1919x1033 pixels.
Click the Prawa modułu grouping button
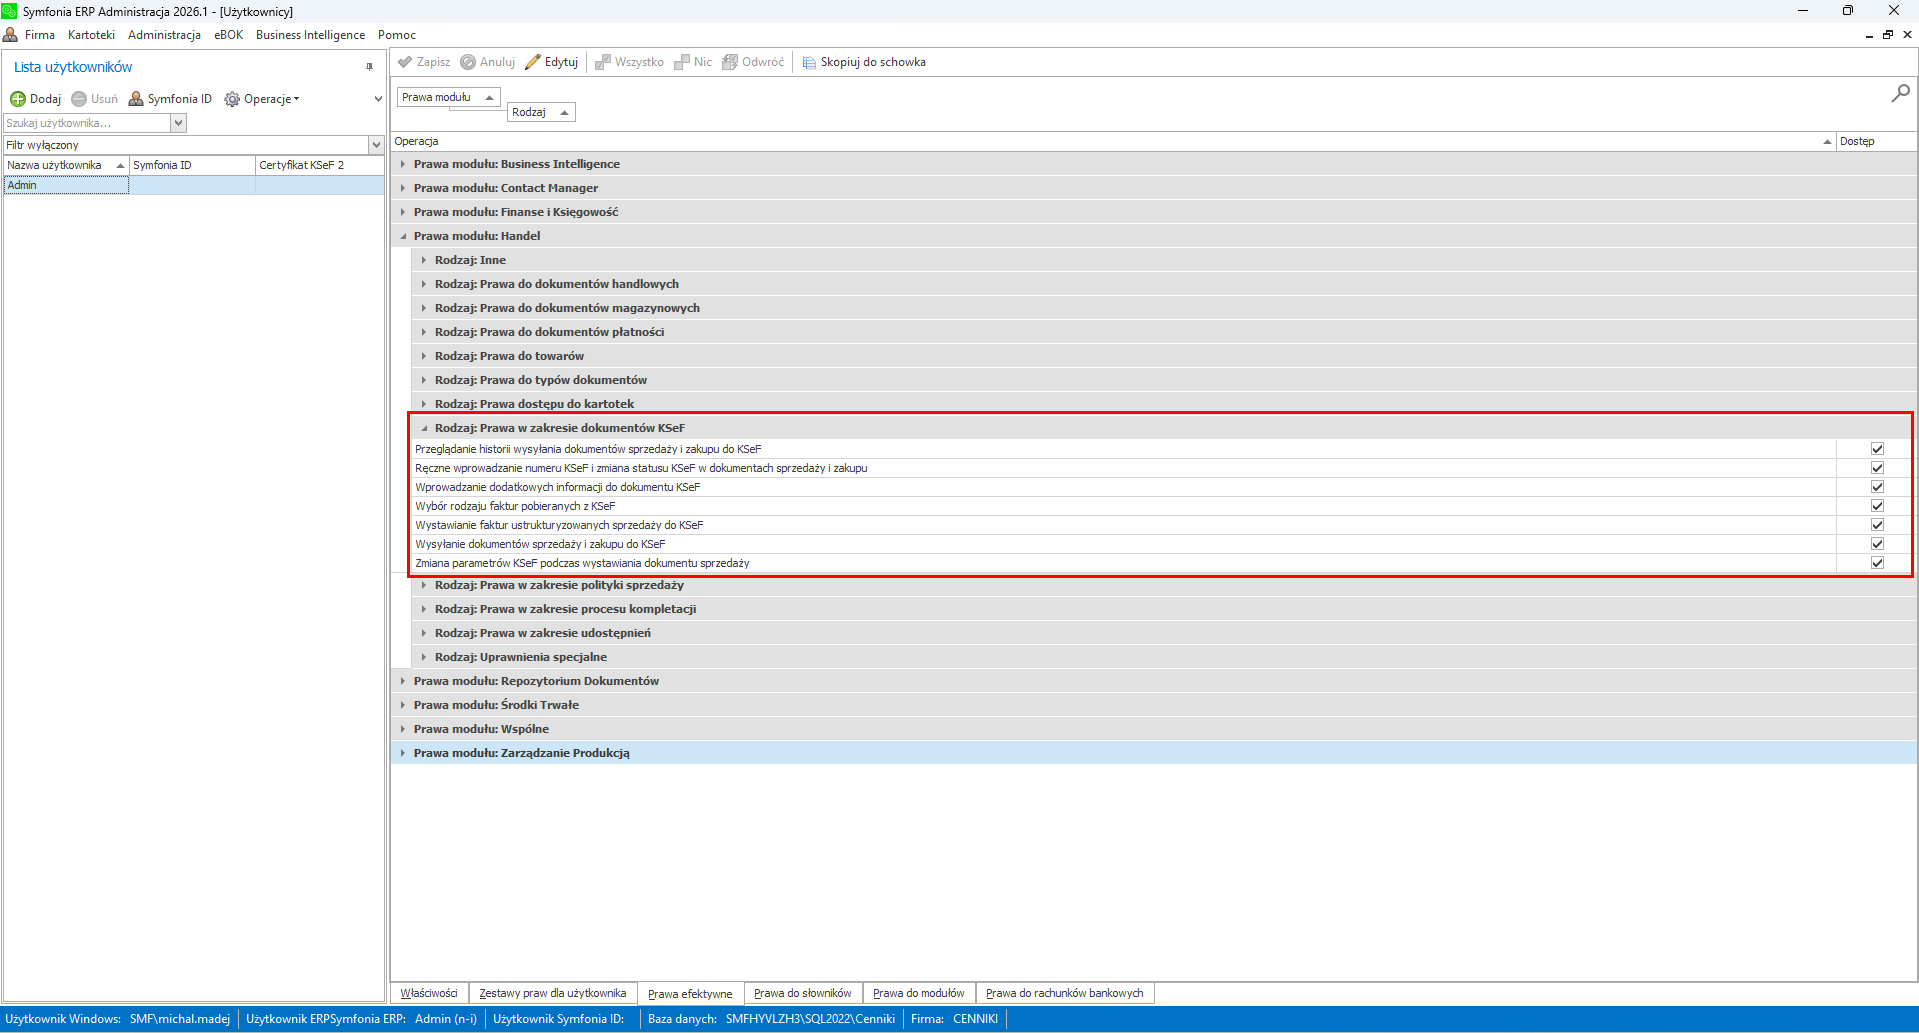click(447, 97)
